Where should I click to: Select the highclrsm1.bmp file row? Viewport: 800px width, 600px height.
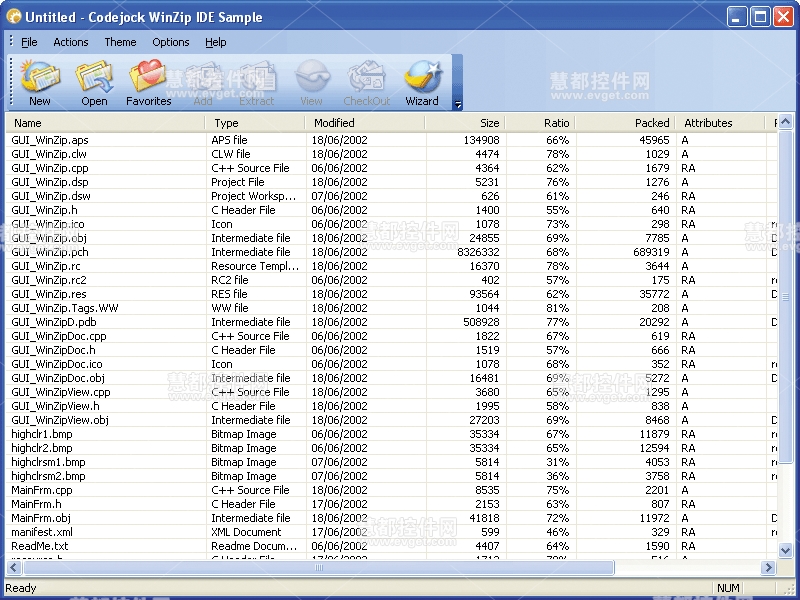392,462
